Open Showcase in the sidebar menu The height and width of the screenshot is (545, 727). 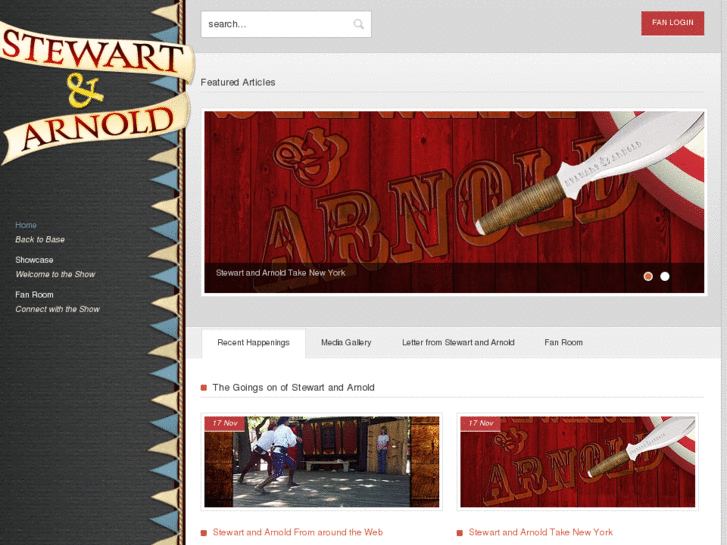tap(34, 260)
